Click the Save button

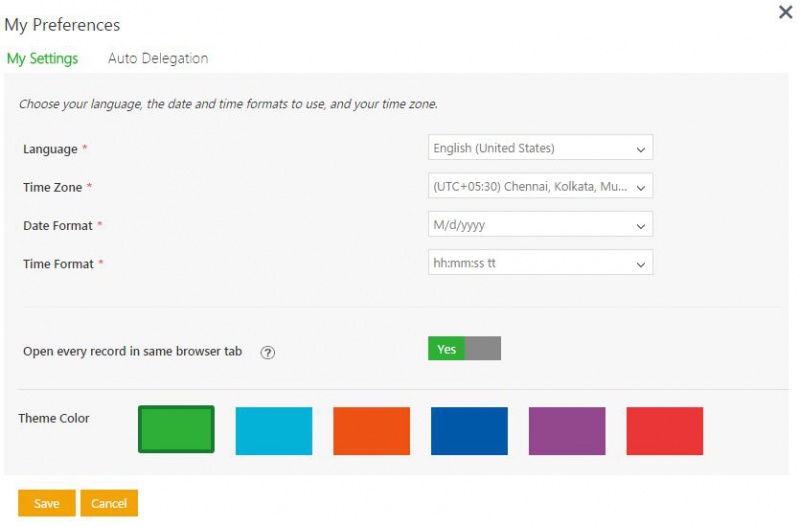[47, 503]
